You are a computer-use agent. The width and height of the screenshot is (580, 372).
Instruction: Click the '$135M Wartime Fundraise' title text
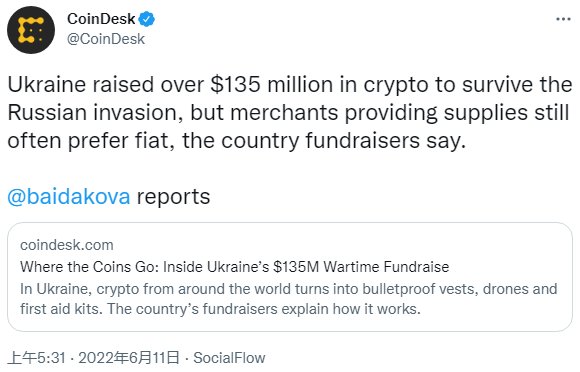pos(361,267)
